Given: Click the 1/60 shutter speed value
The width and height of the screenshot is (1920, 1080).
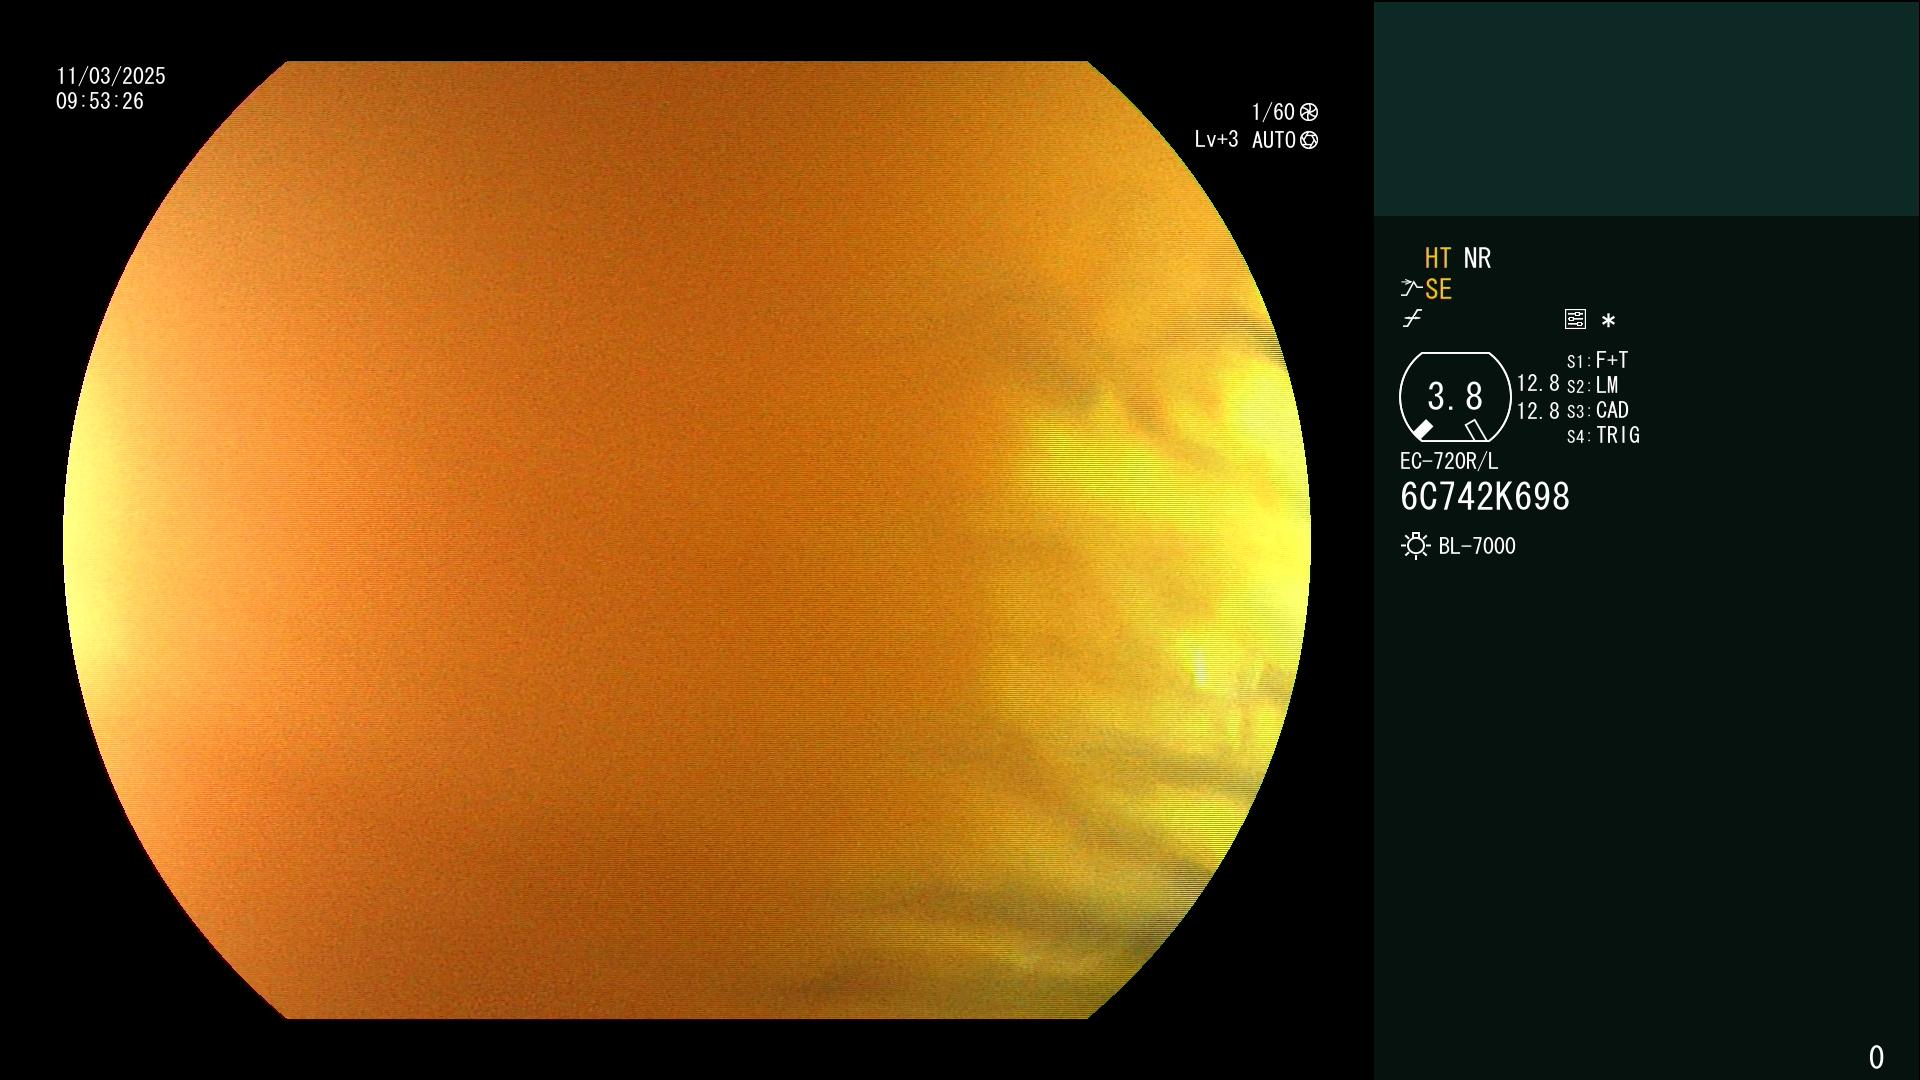Looking at the screenshot, I should click(1273, 112).
